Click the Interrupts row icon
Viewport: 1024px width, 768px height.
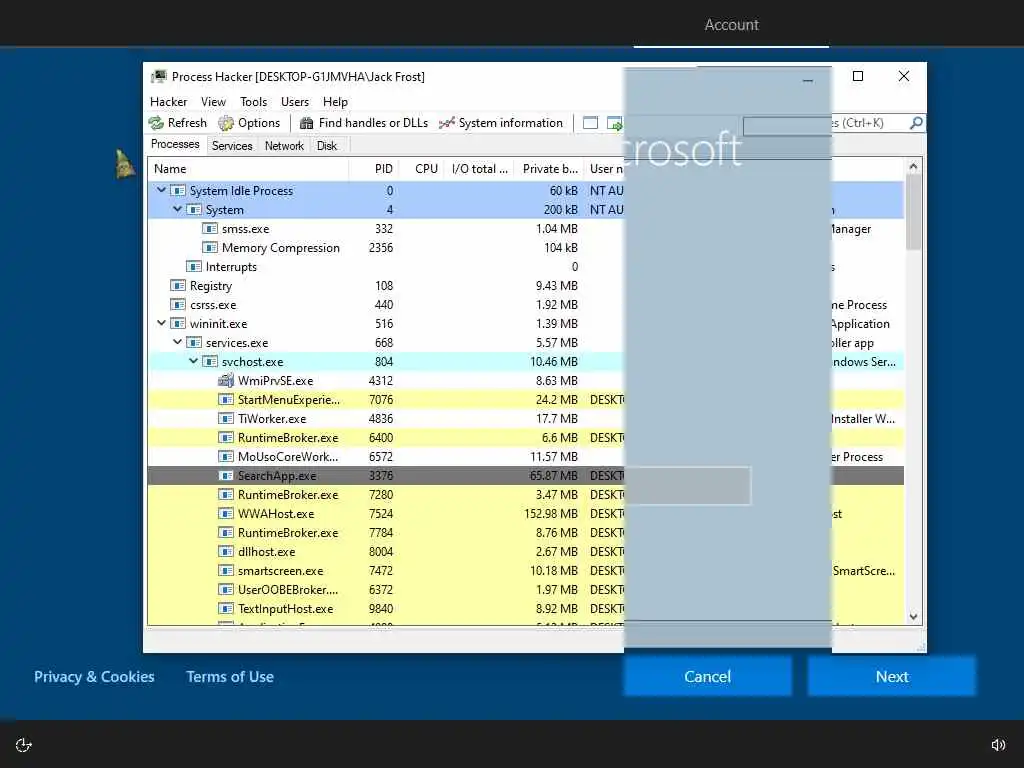pos(194,266)
